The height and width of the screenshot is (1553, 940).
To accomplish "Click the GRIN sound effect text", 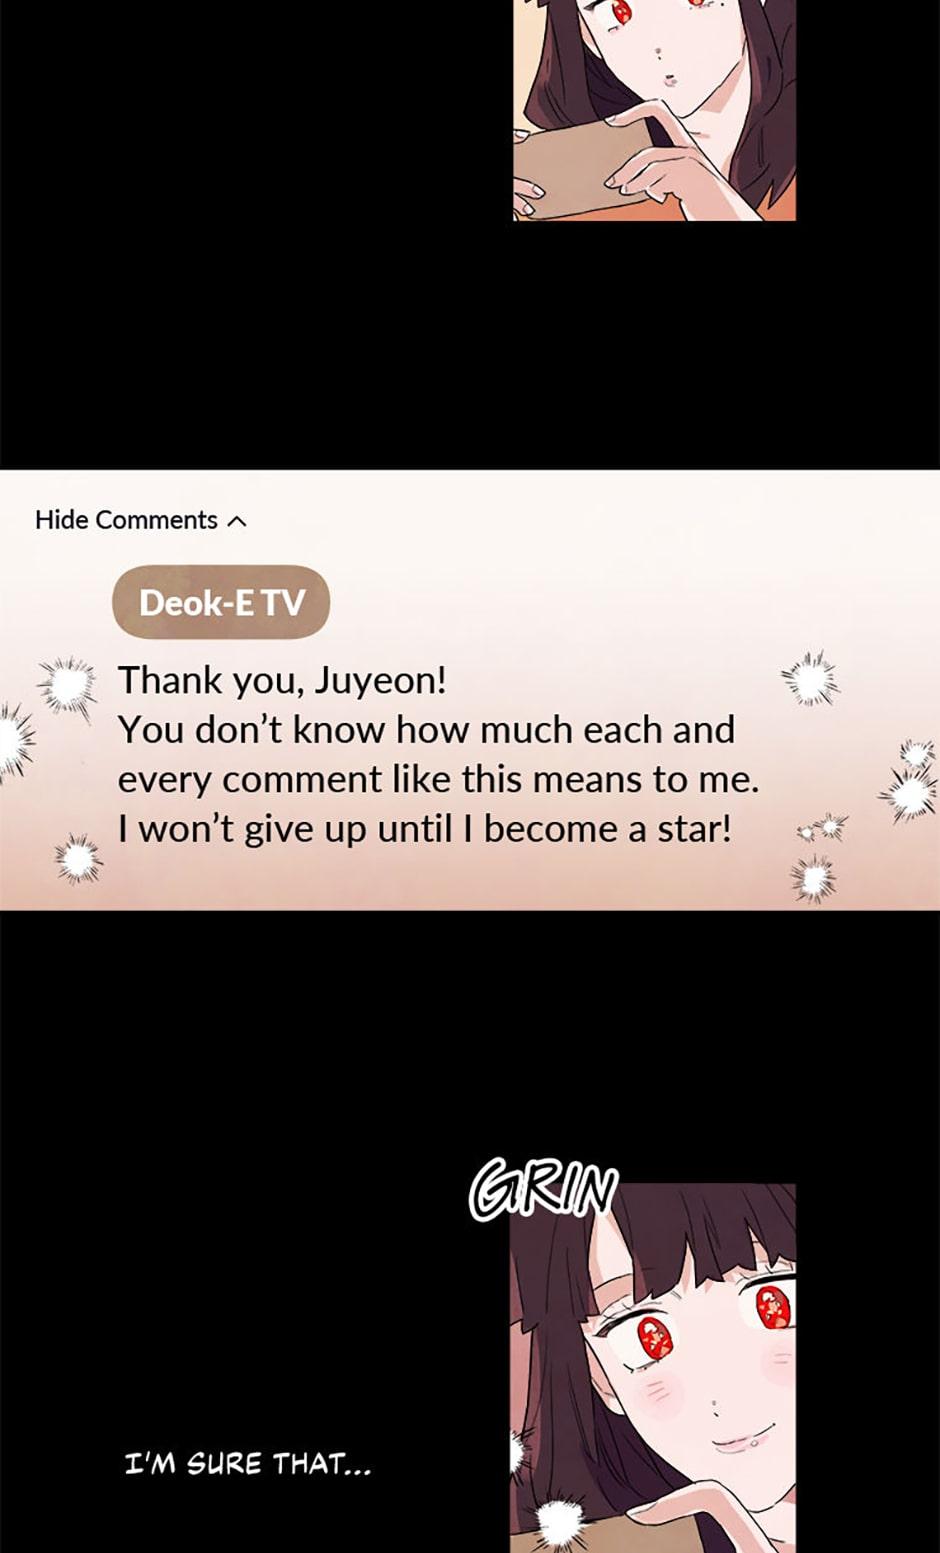I will 543,1190.
